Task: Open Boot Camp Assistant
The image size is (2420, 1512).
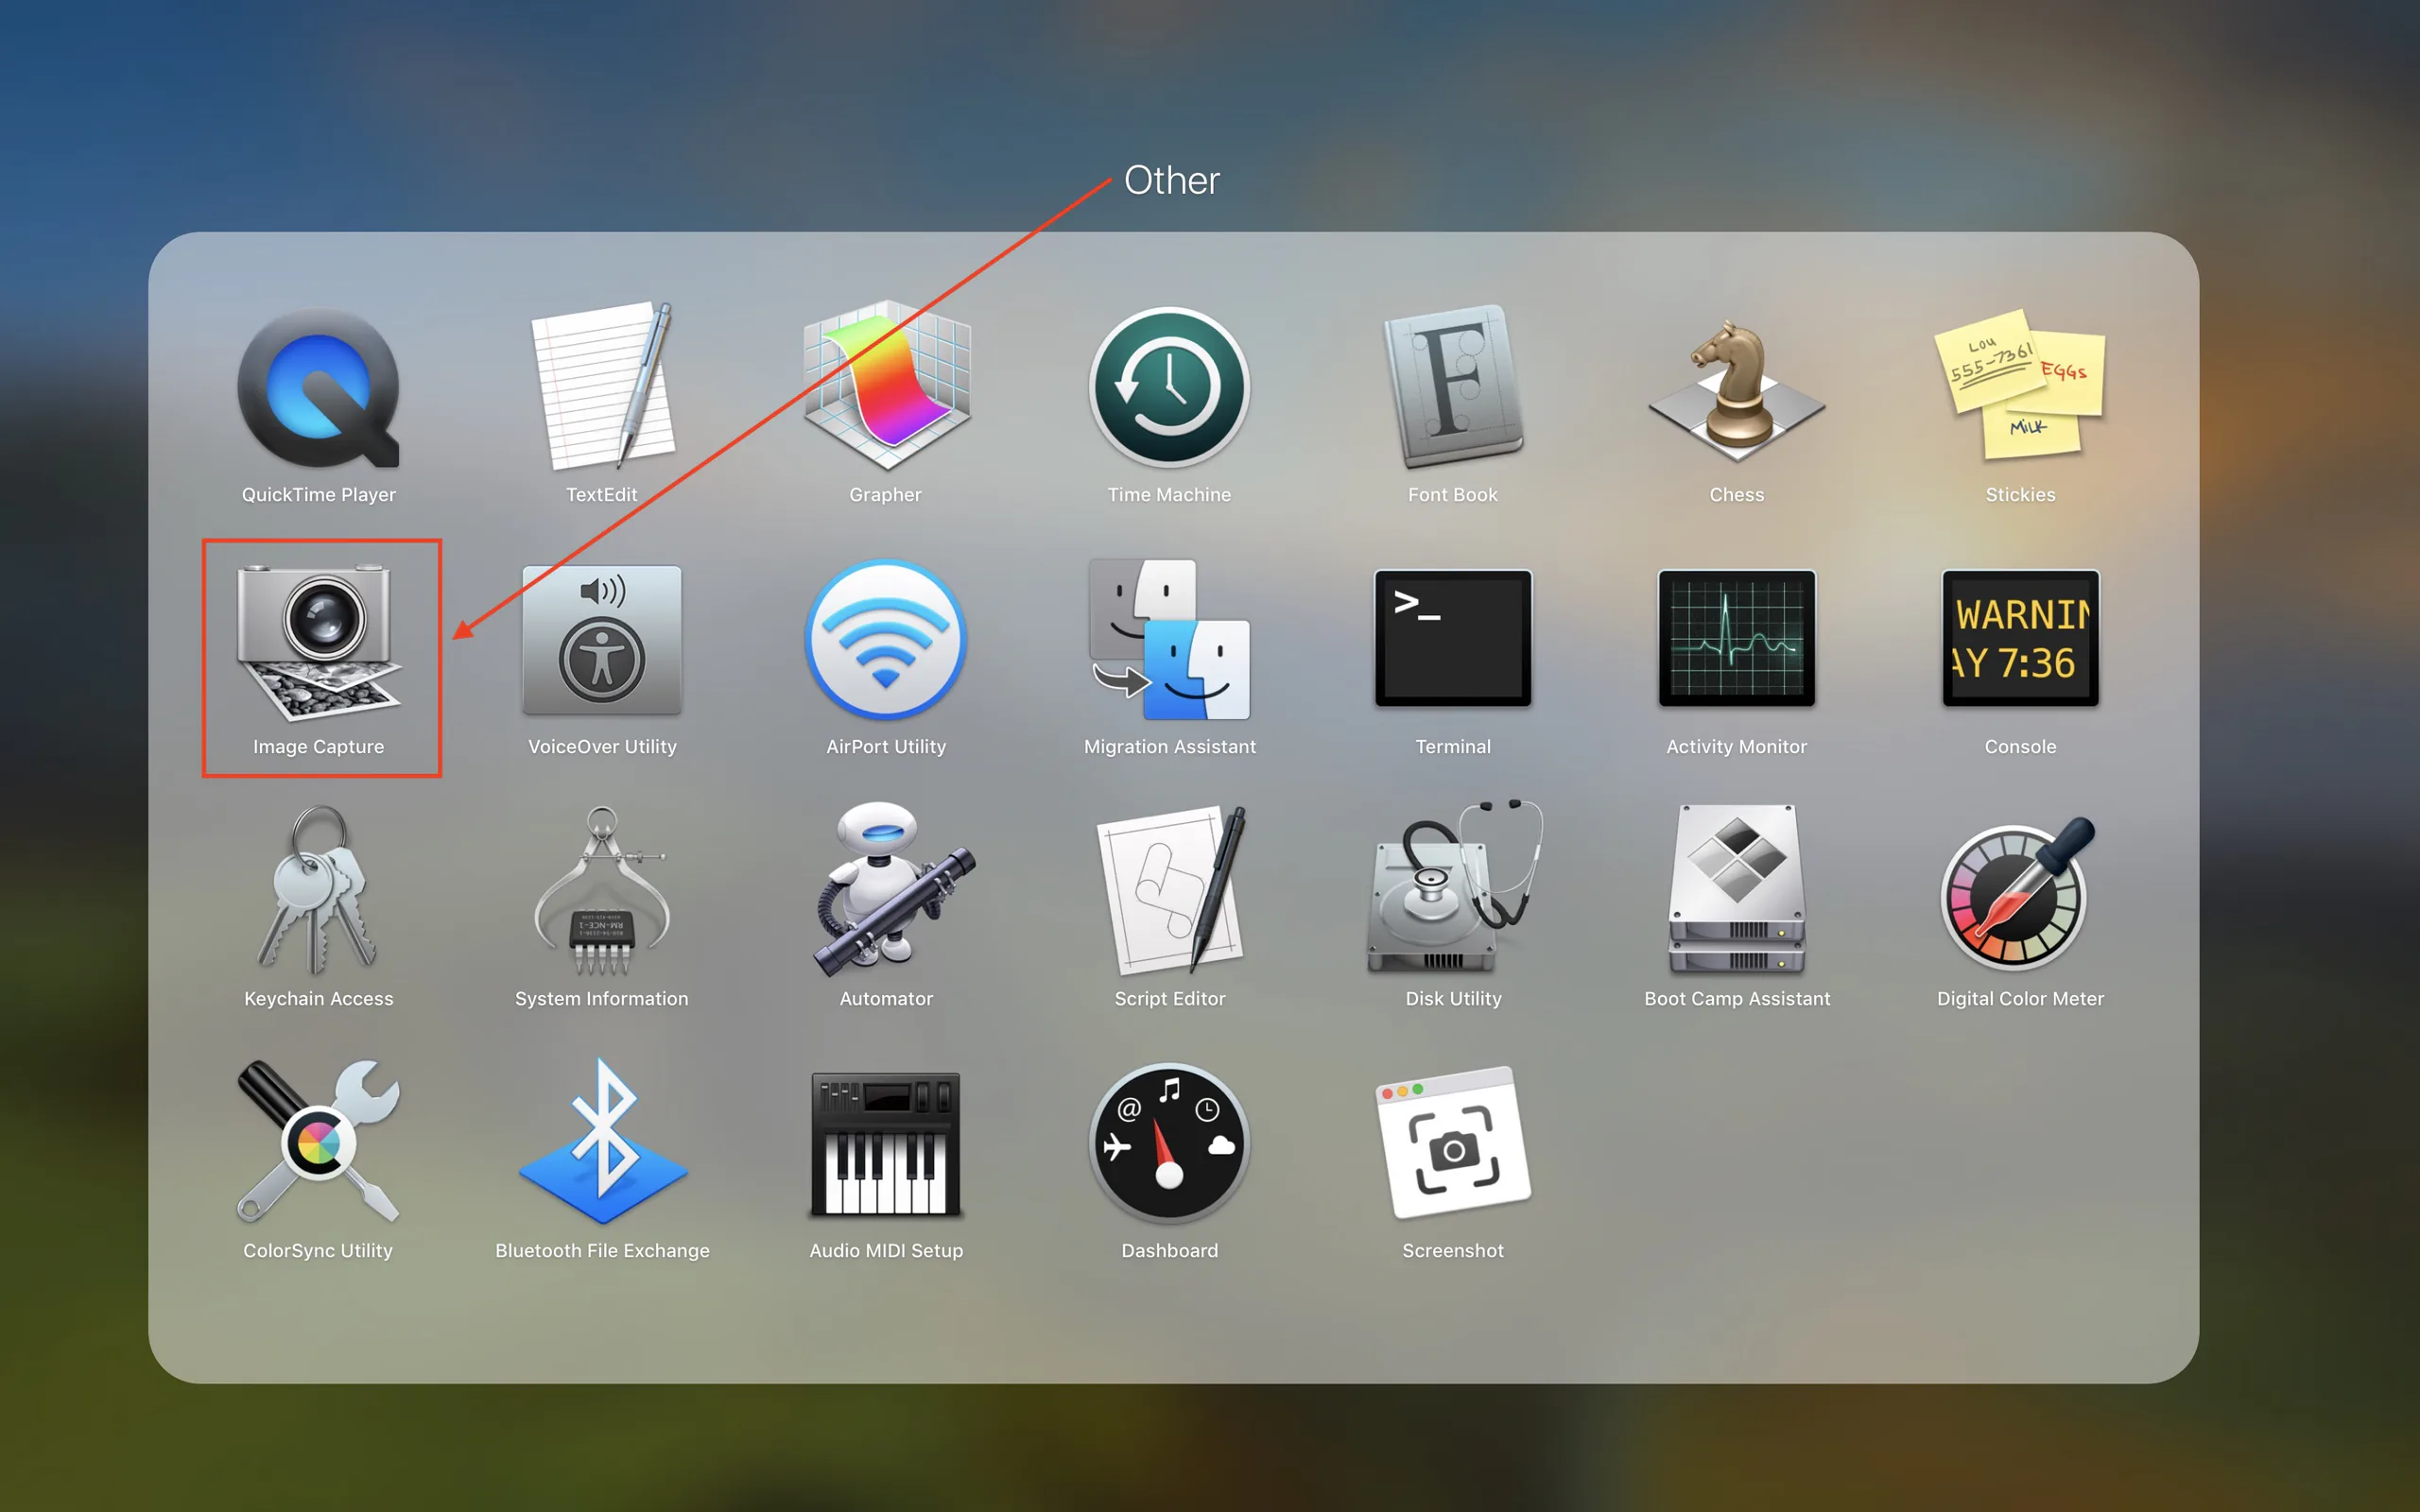Action: pos(1737,889)
